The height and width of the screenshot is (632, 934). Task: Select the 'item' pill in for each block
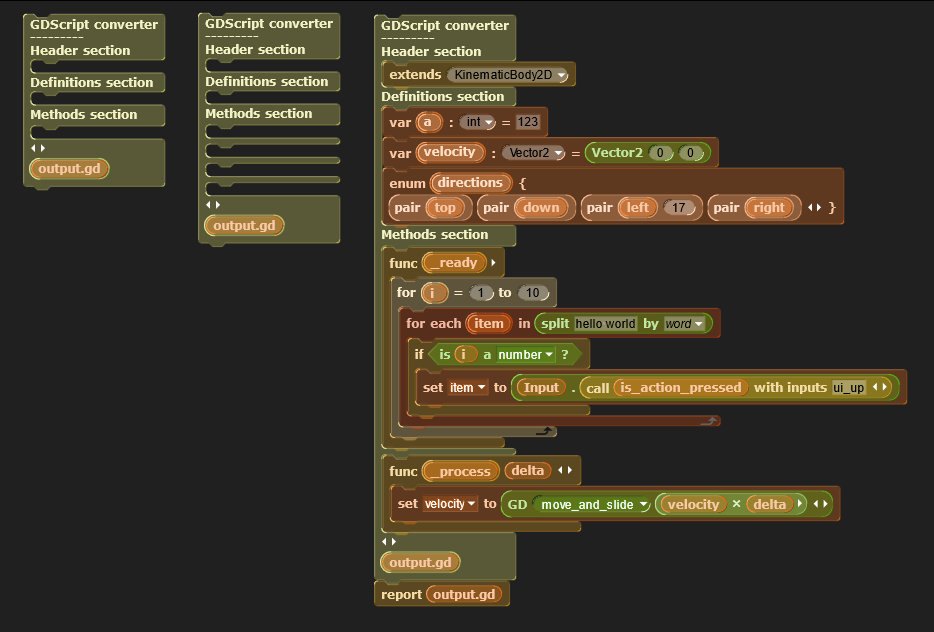click(x=489, y=323)
